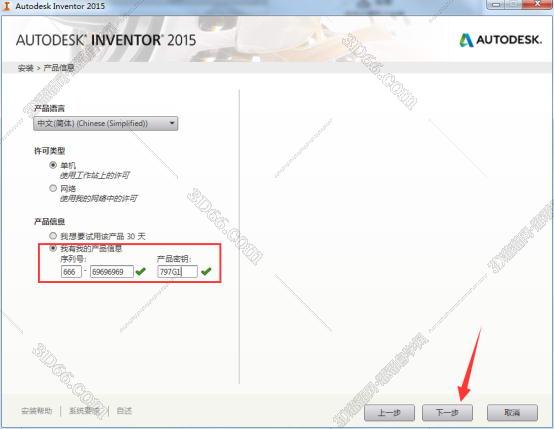Click the 产品语言 label text
The width and height of the screenshot is (554, 429).
pos(49,108)
